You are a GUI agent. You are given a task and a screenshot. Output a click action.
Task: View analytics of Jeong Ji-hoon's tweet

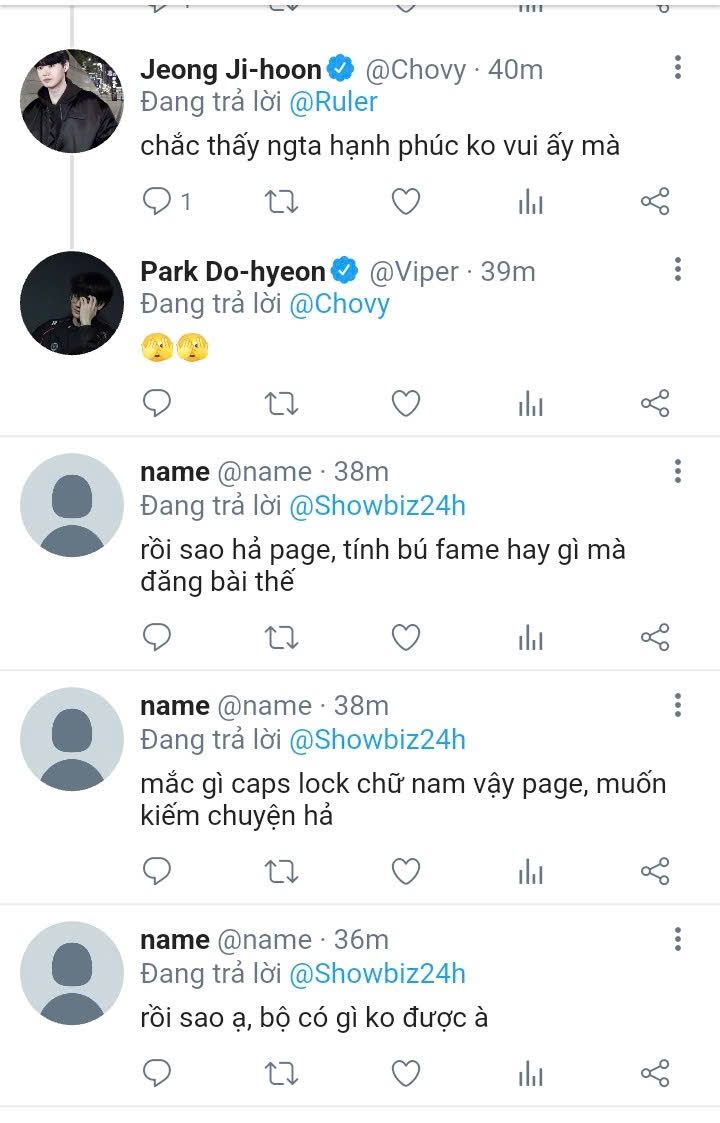pyautogui.click(x=530, y=202)
